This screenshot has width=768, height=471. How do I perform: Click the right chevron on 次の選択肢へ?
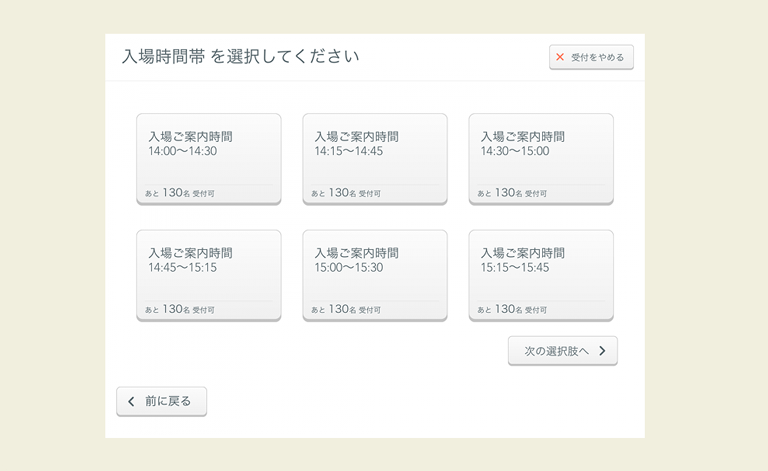coord(602,351)
